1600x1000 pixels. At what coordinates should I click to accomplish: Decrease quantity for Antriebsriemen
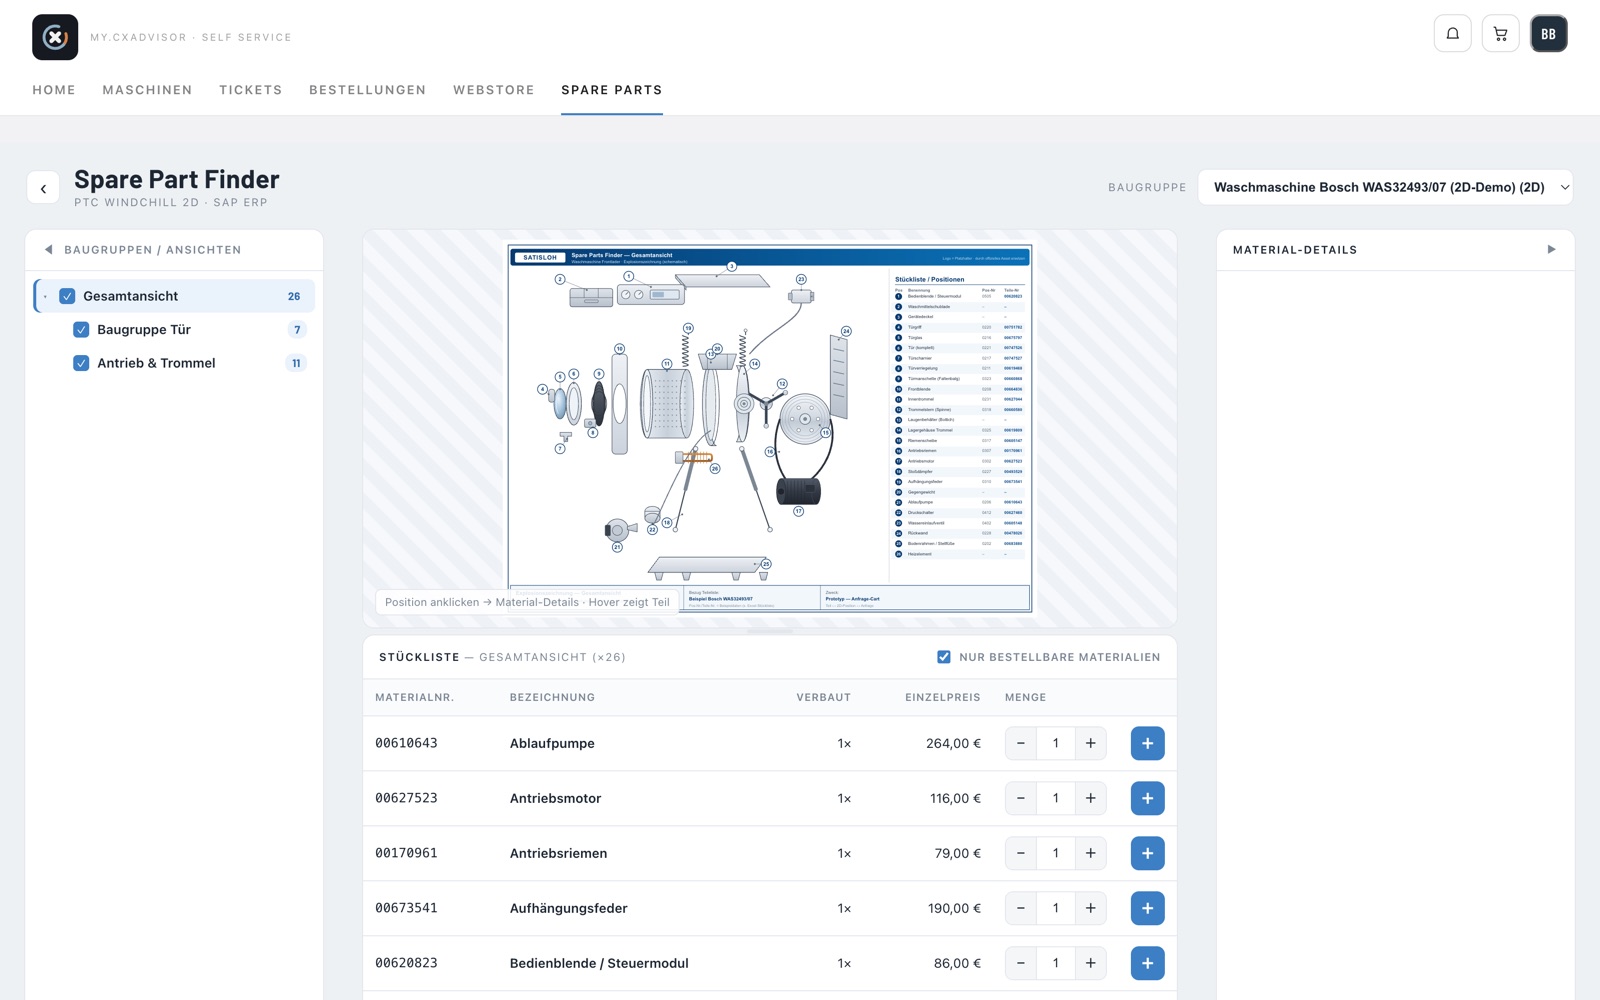click(x=1021, y=853)
